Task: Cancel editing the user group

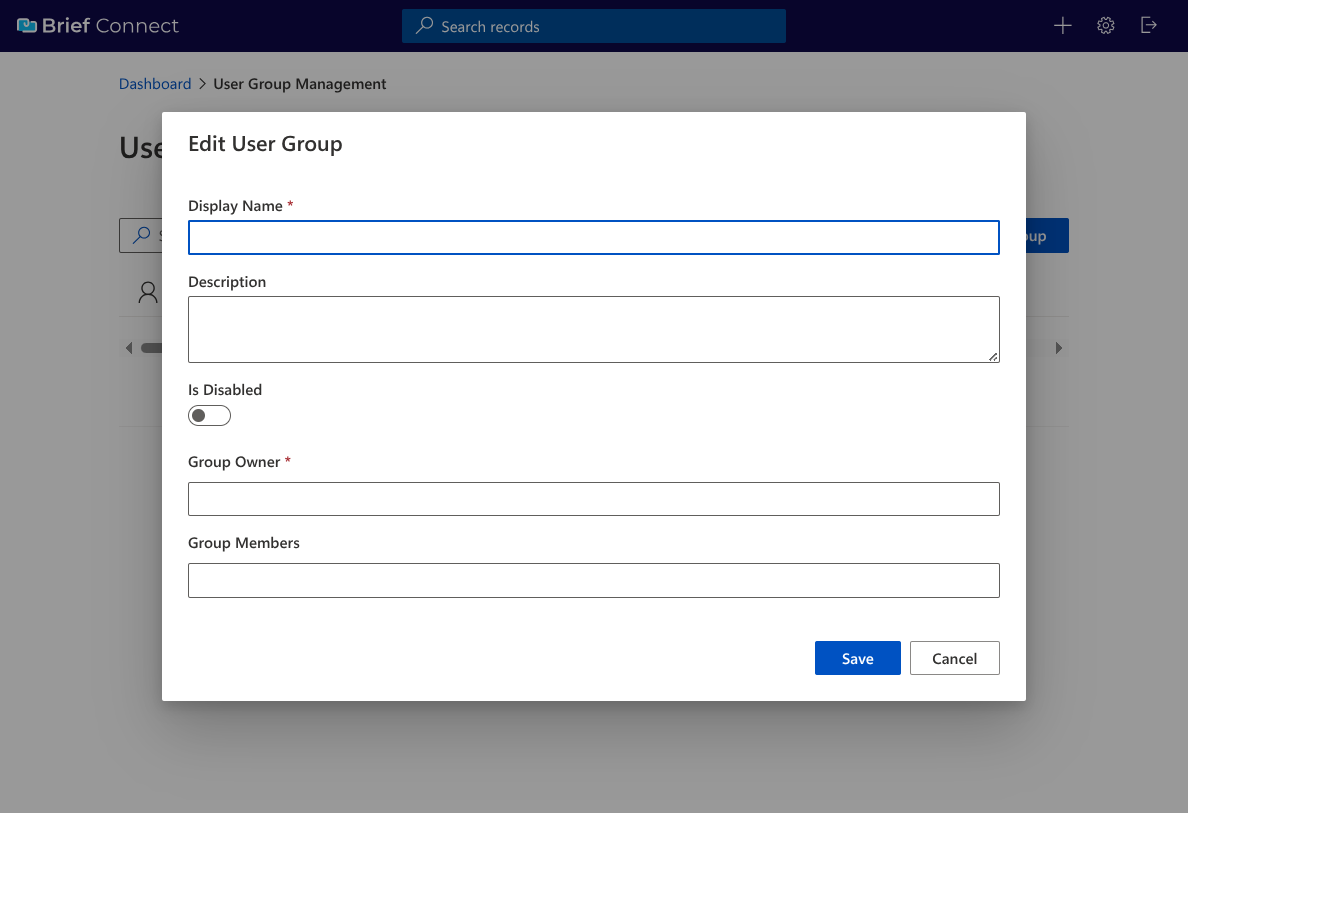Action: pyautogui.click(x=954, y=658)
